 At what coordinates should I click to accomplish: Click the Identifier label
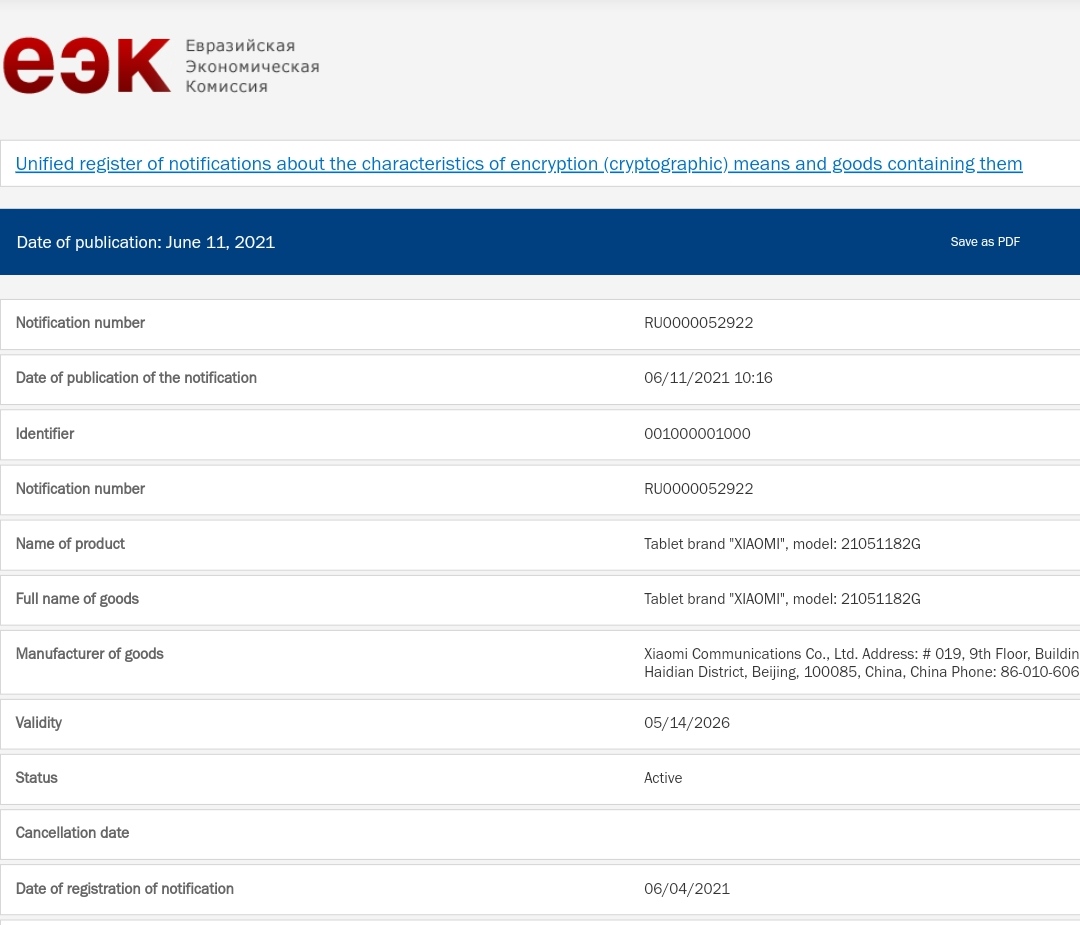(x=45, y=434)
